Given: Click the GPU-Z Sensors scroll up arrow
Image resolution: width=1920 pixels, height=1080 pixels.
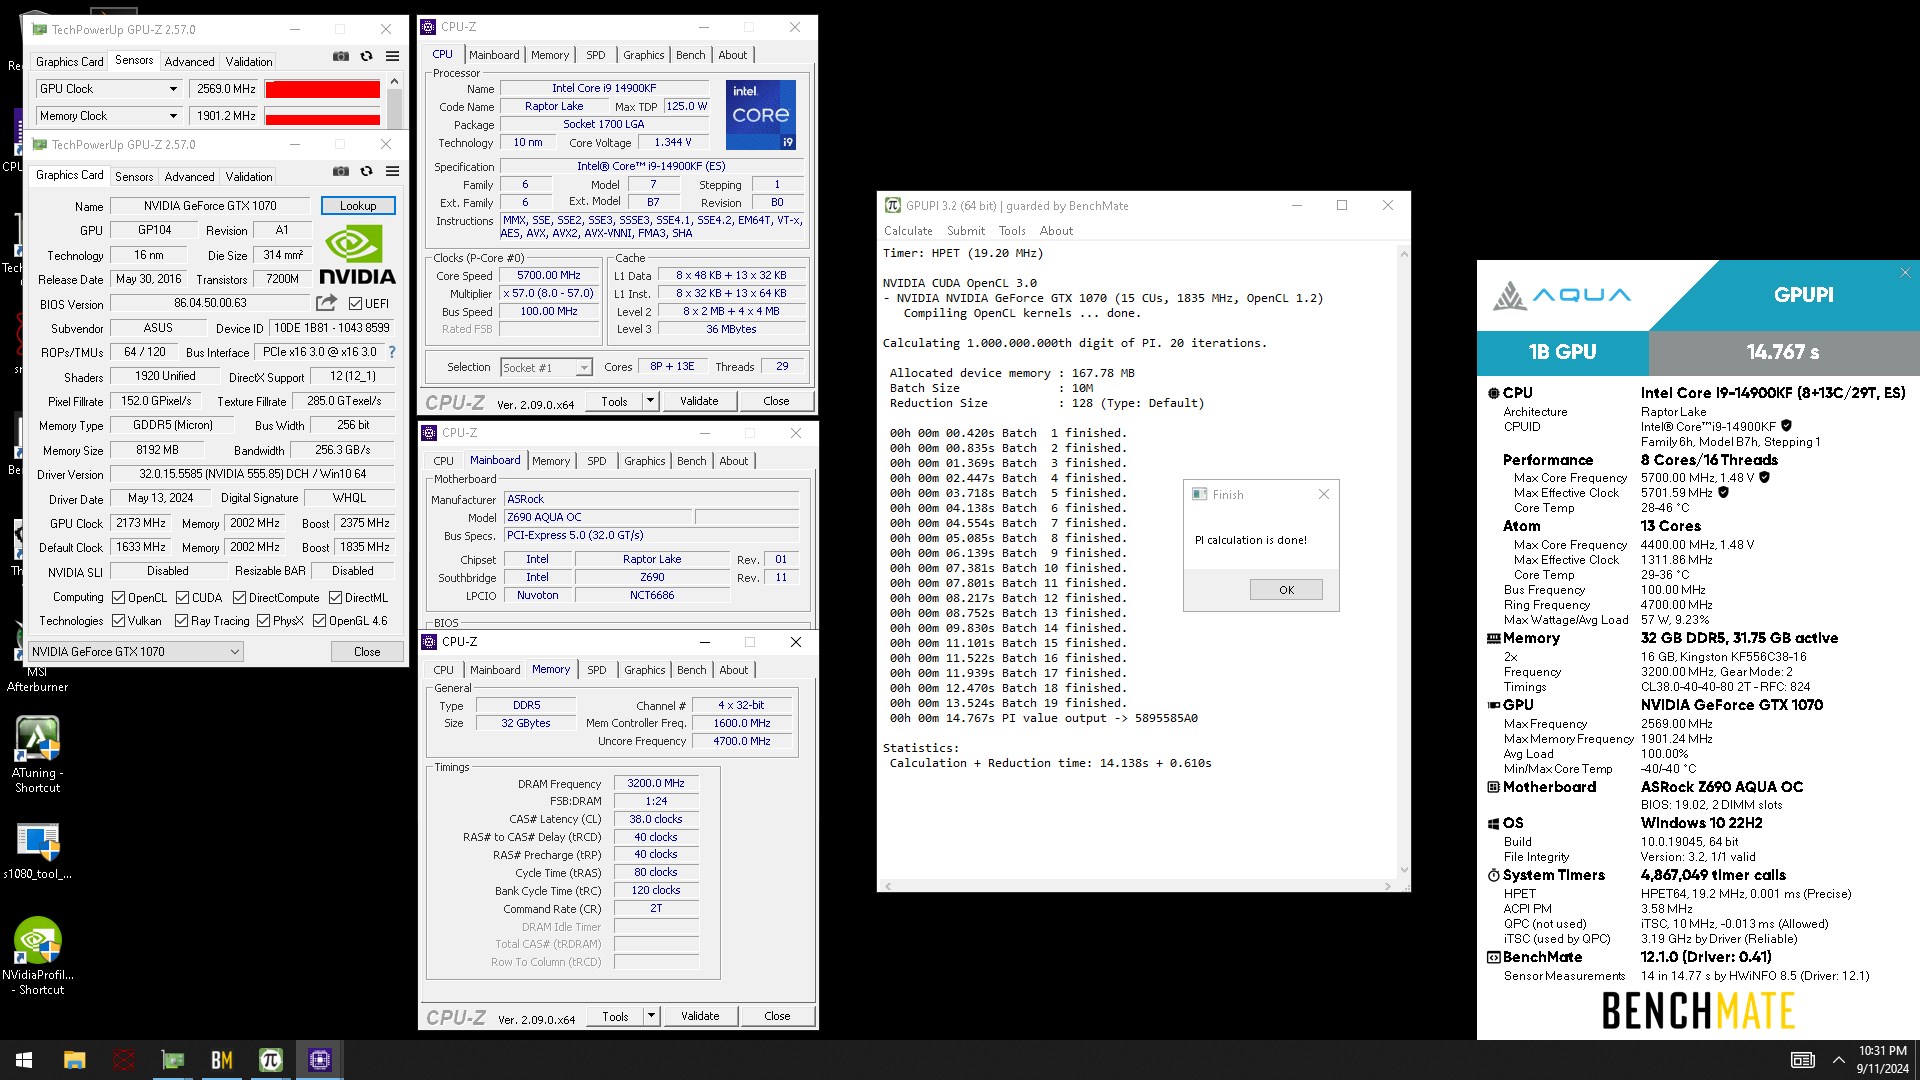Looking at the screenshot, I should (x=394, y=81).
